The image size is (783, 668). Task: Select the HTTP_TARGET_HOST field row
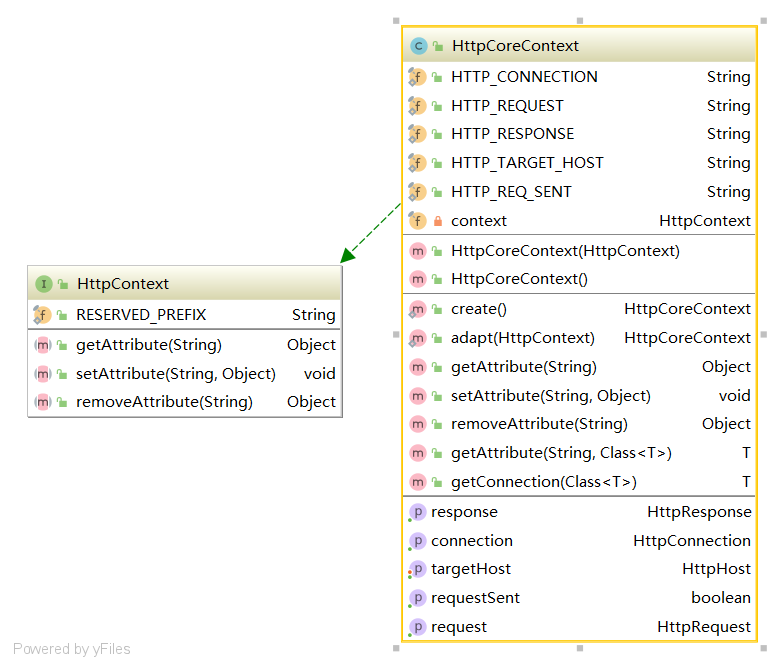579,163
